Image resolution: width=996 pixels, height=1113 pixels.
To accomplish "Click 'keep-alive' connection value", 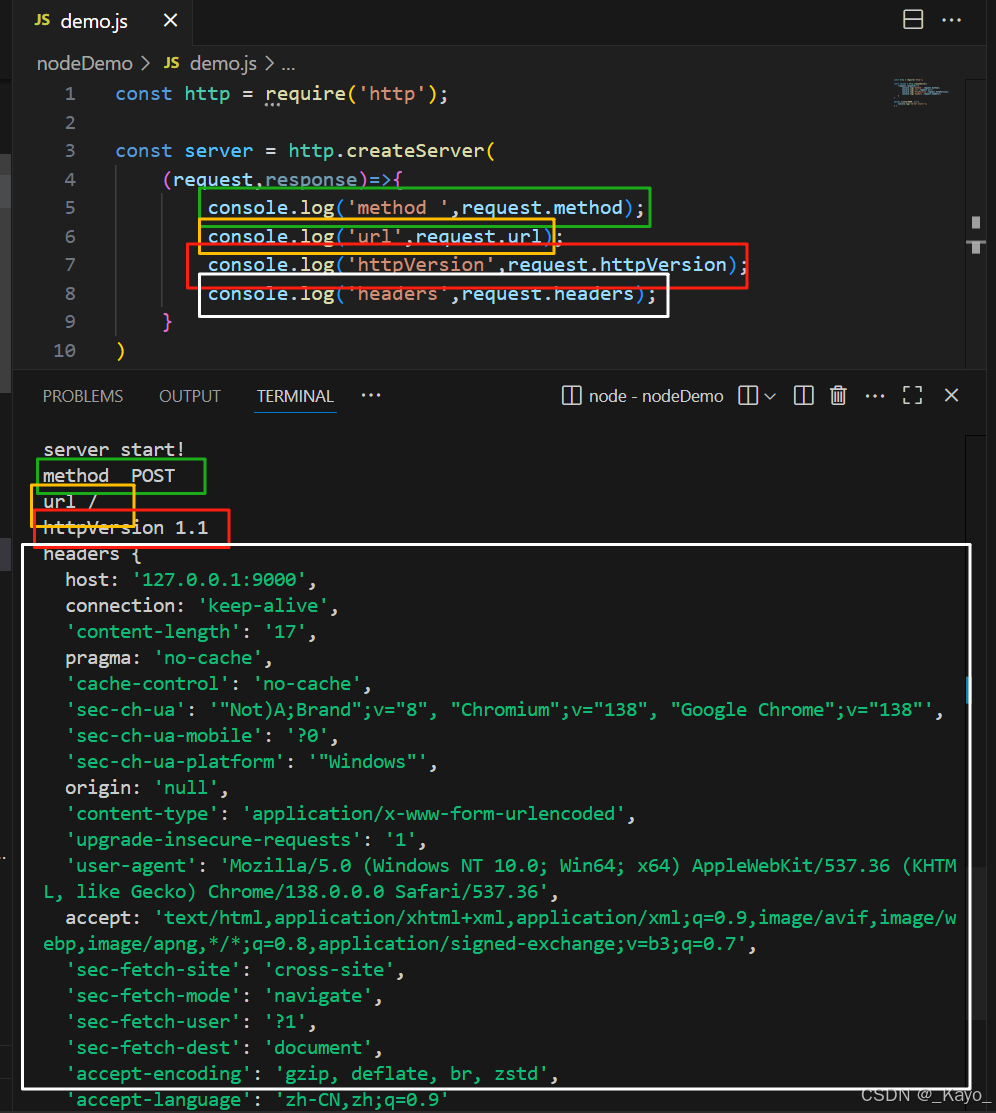I will [263, 605].
